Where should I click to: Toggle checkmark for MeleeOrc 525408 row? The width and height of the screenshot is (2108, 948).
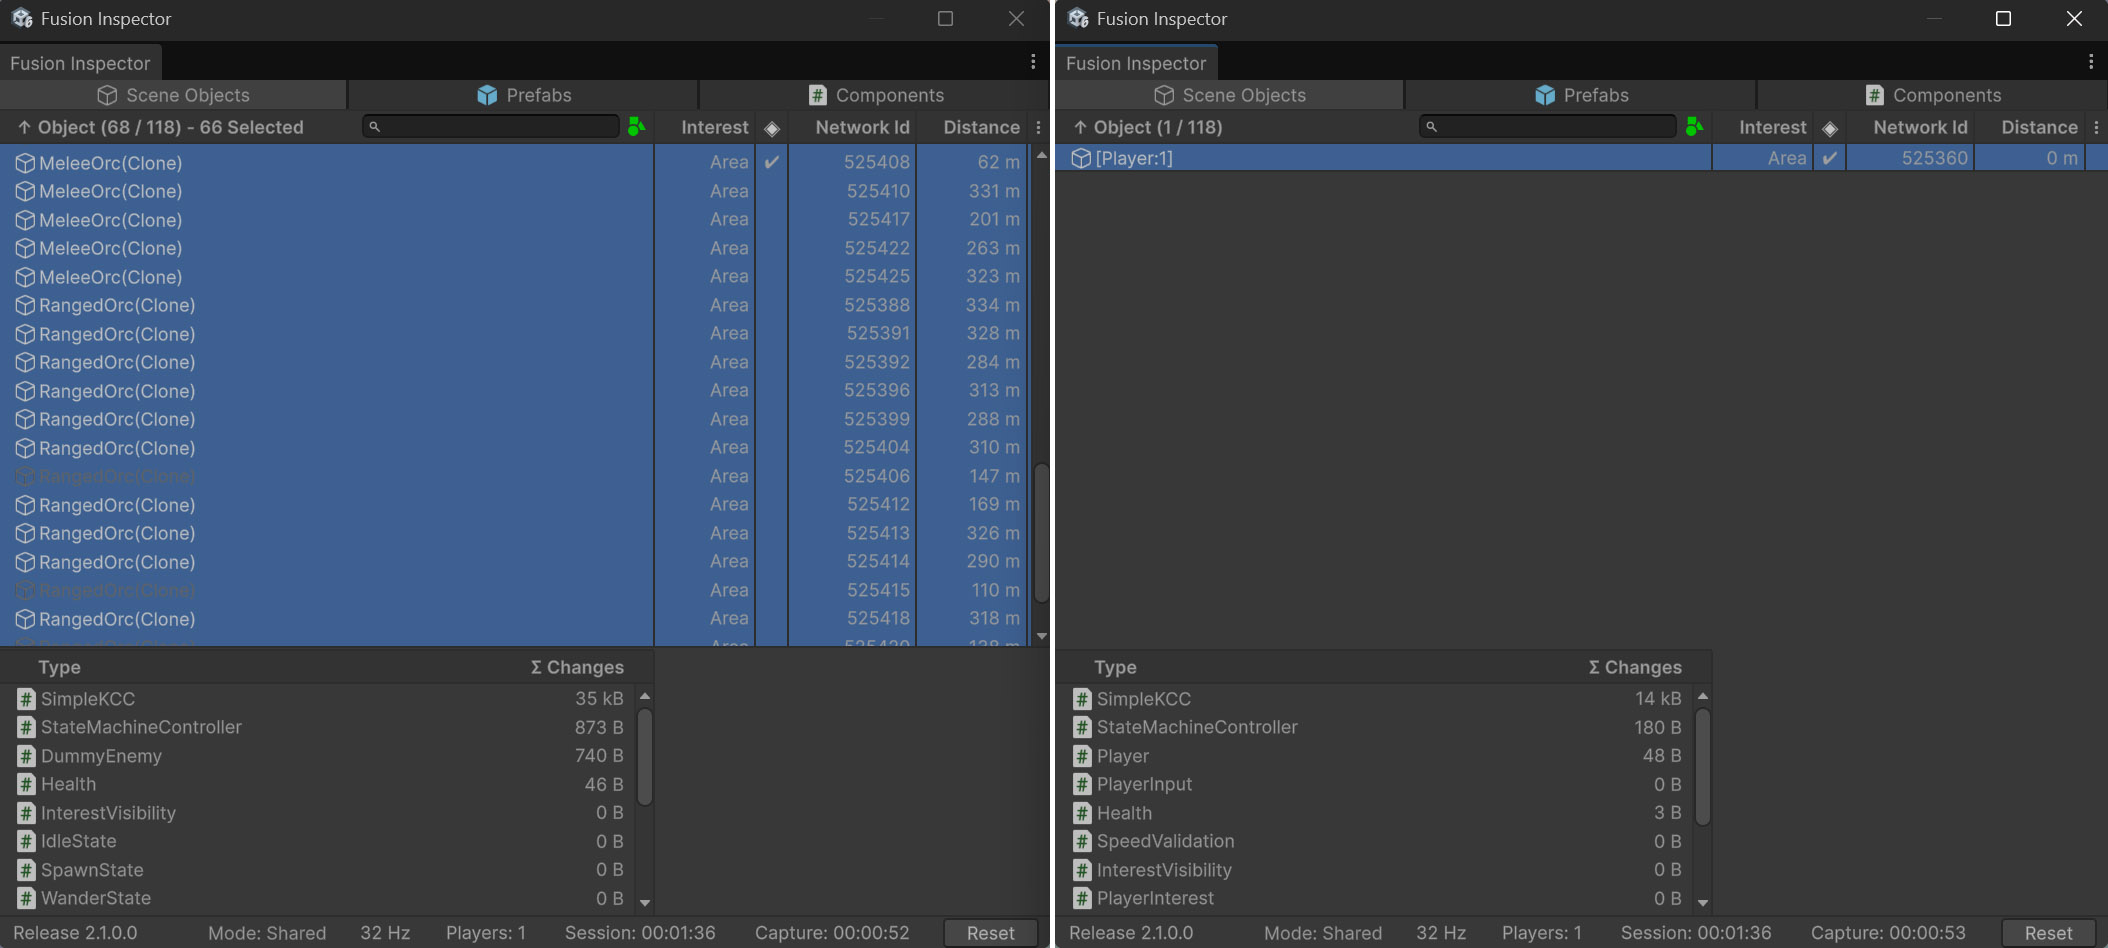(x=771, y=162)
